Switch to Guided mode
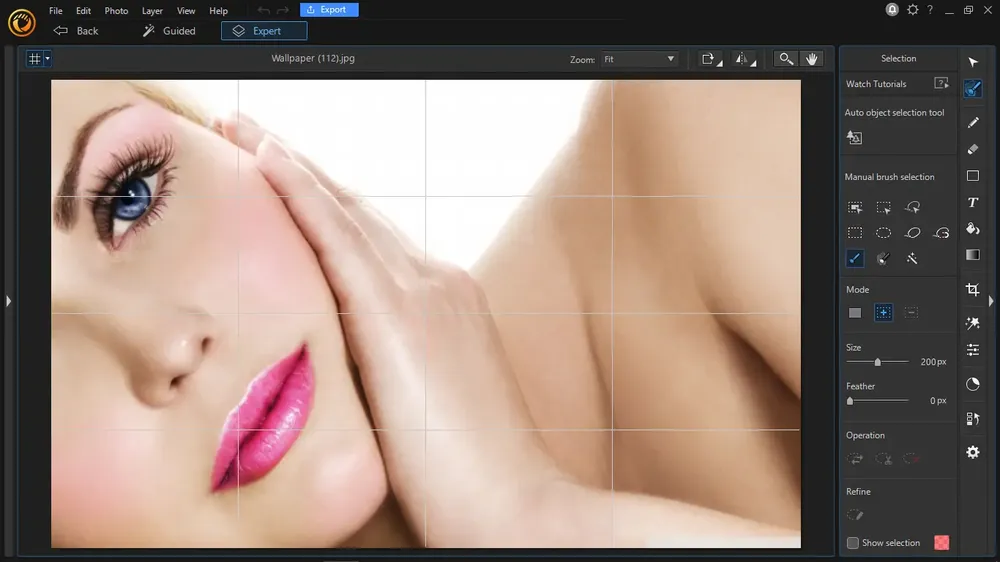 pyautogui.click(x=169, y=31)
